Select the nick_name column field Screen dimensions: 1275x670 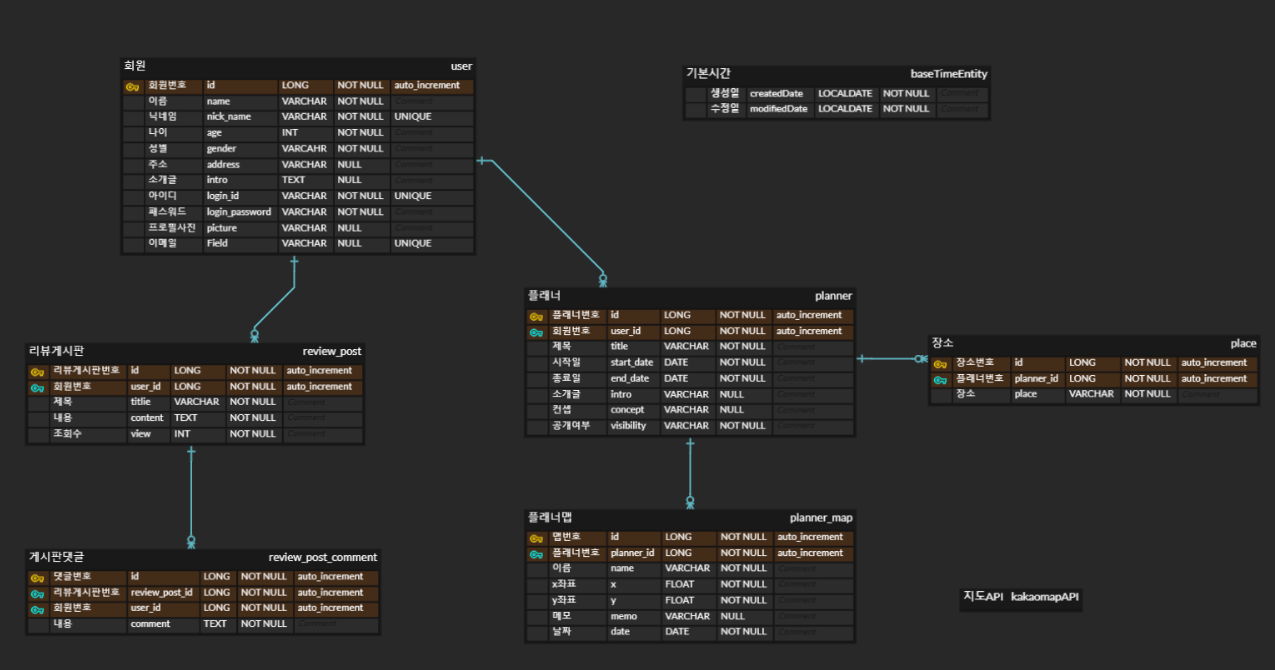(228, 117)
